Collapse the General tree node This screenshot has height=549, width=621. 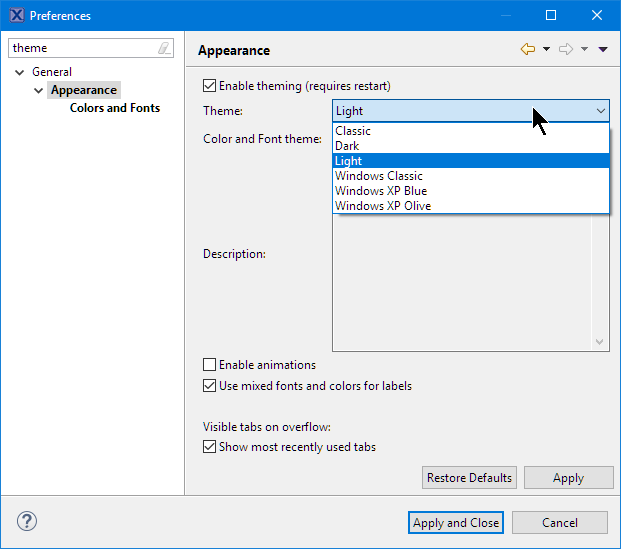(20, 72)
